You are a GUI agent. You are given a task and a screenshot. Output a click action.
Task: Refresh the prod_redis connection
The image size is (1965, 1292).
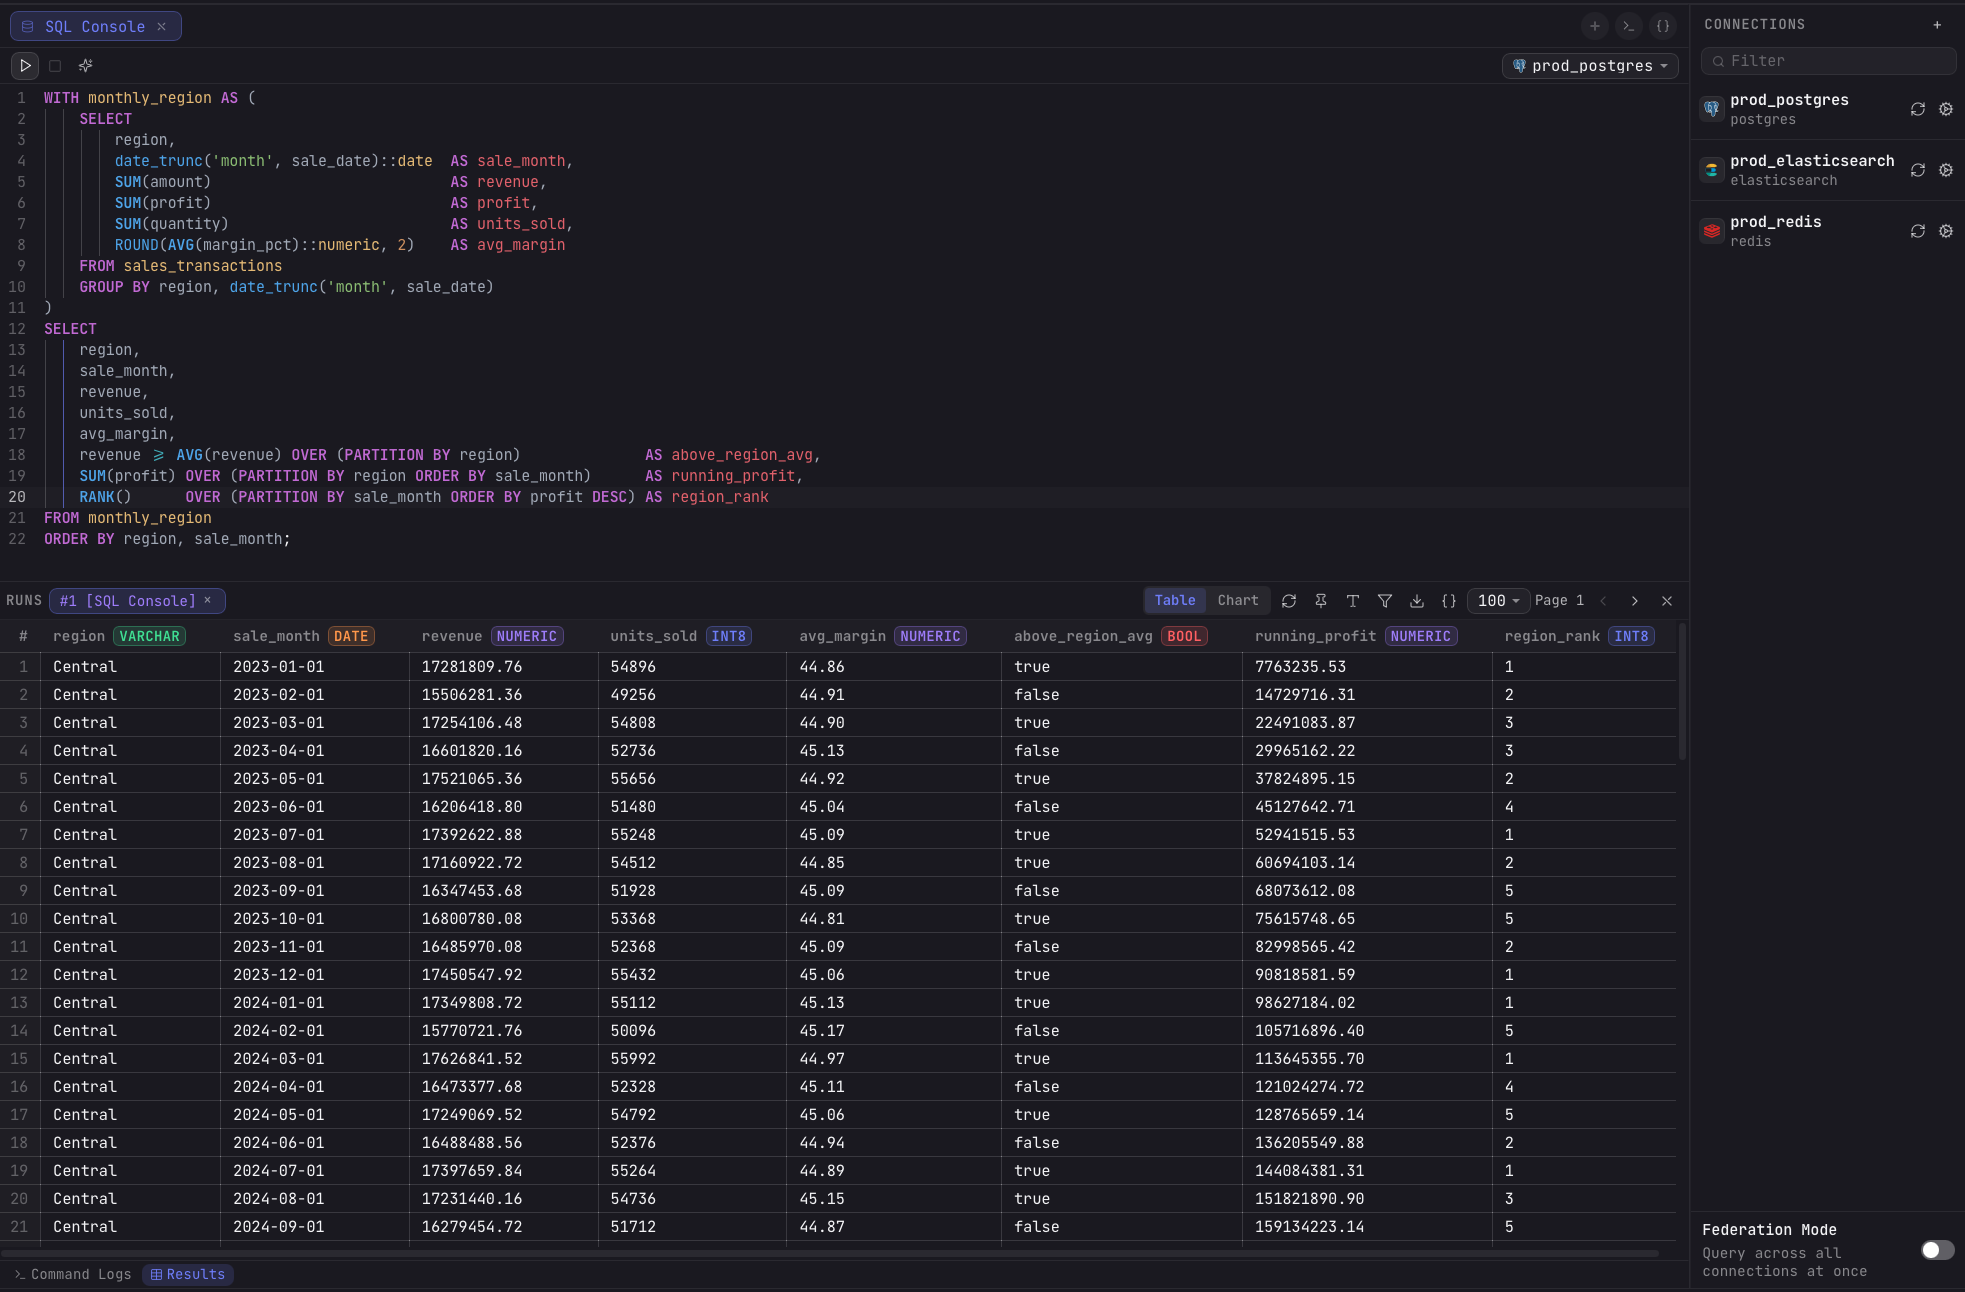1917,231
